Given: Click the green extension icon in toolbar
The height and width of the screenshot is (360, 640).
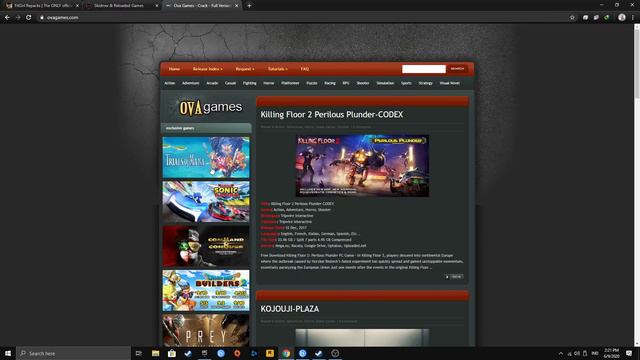Looking at the screenshot, I should (607, 18).
